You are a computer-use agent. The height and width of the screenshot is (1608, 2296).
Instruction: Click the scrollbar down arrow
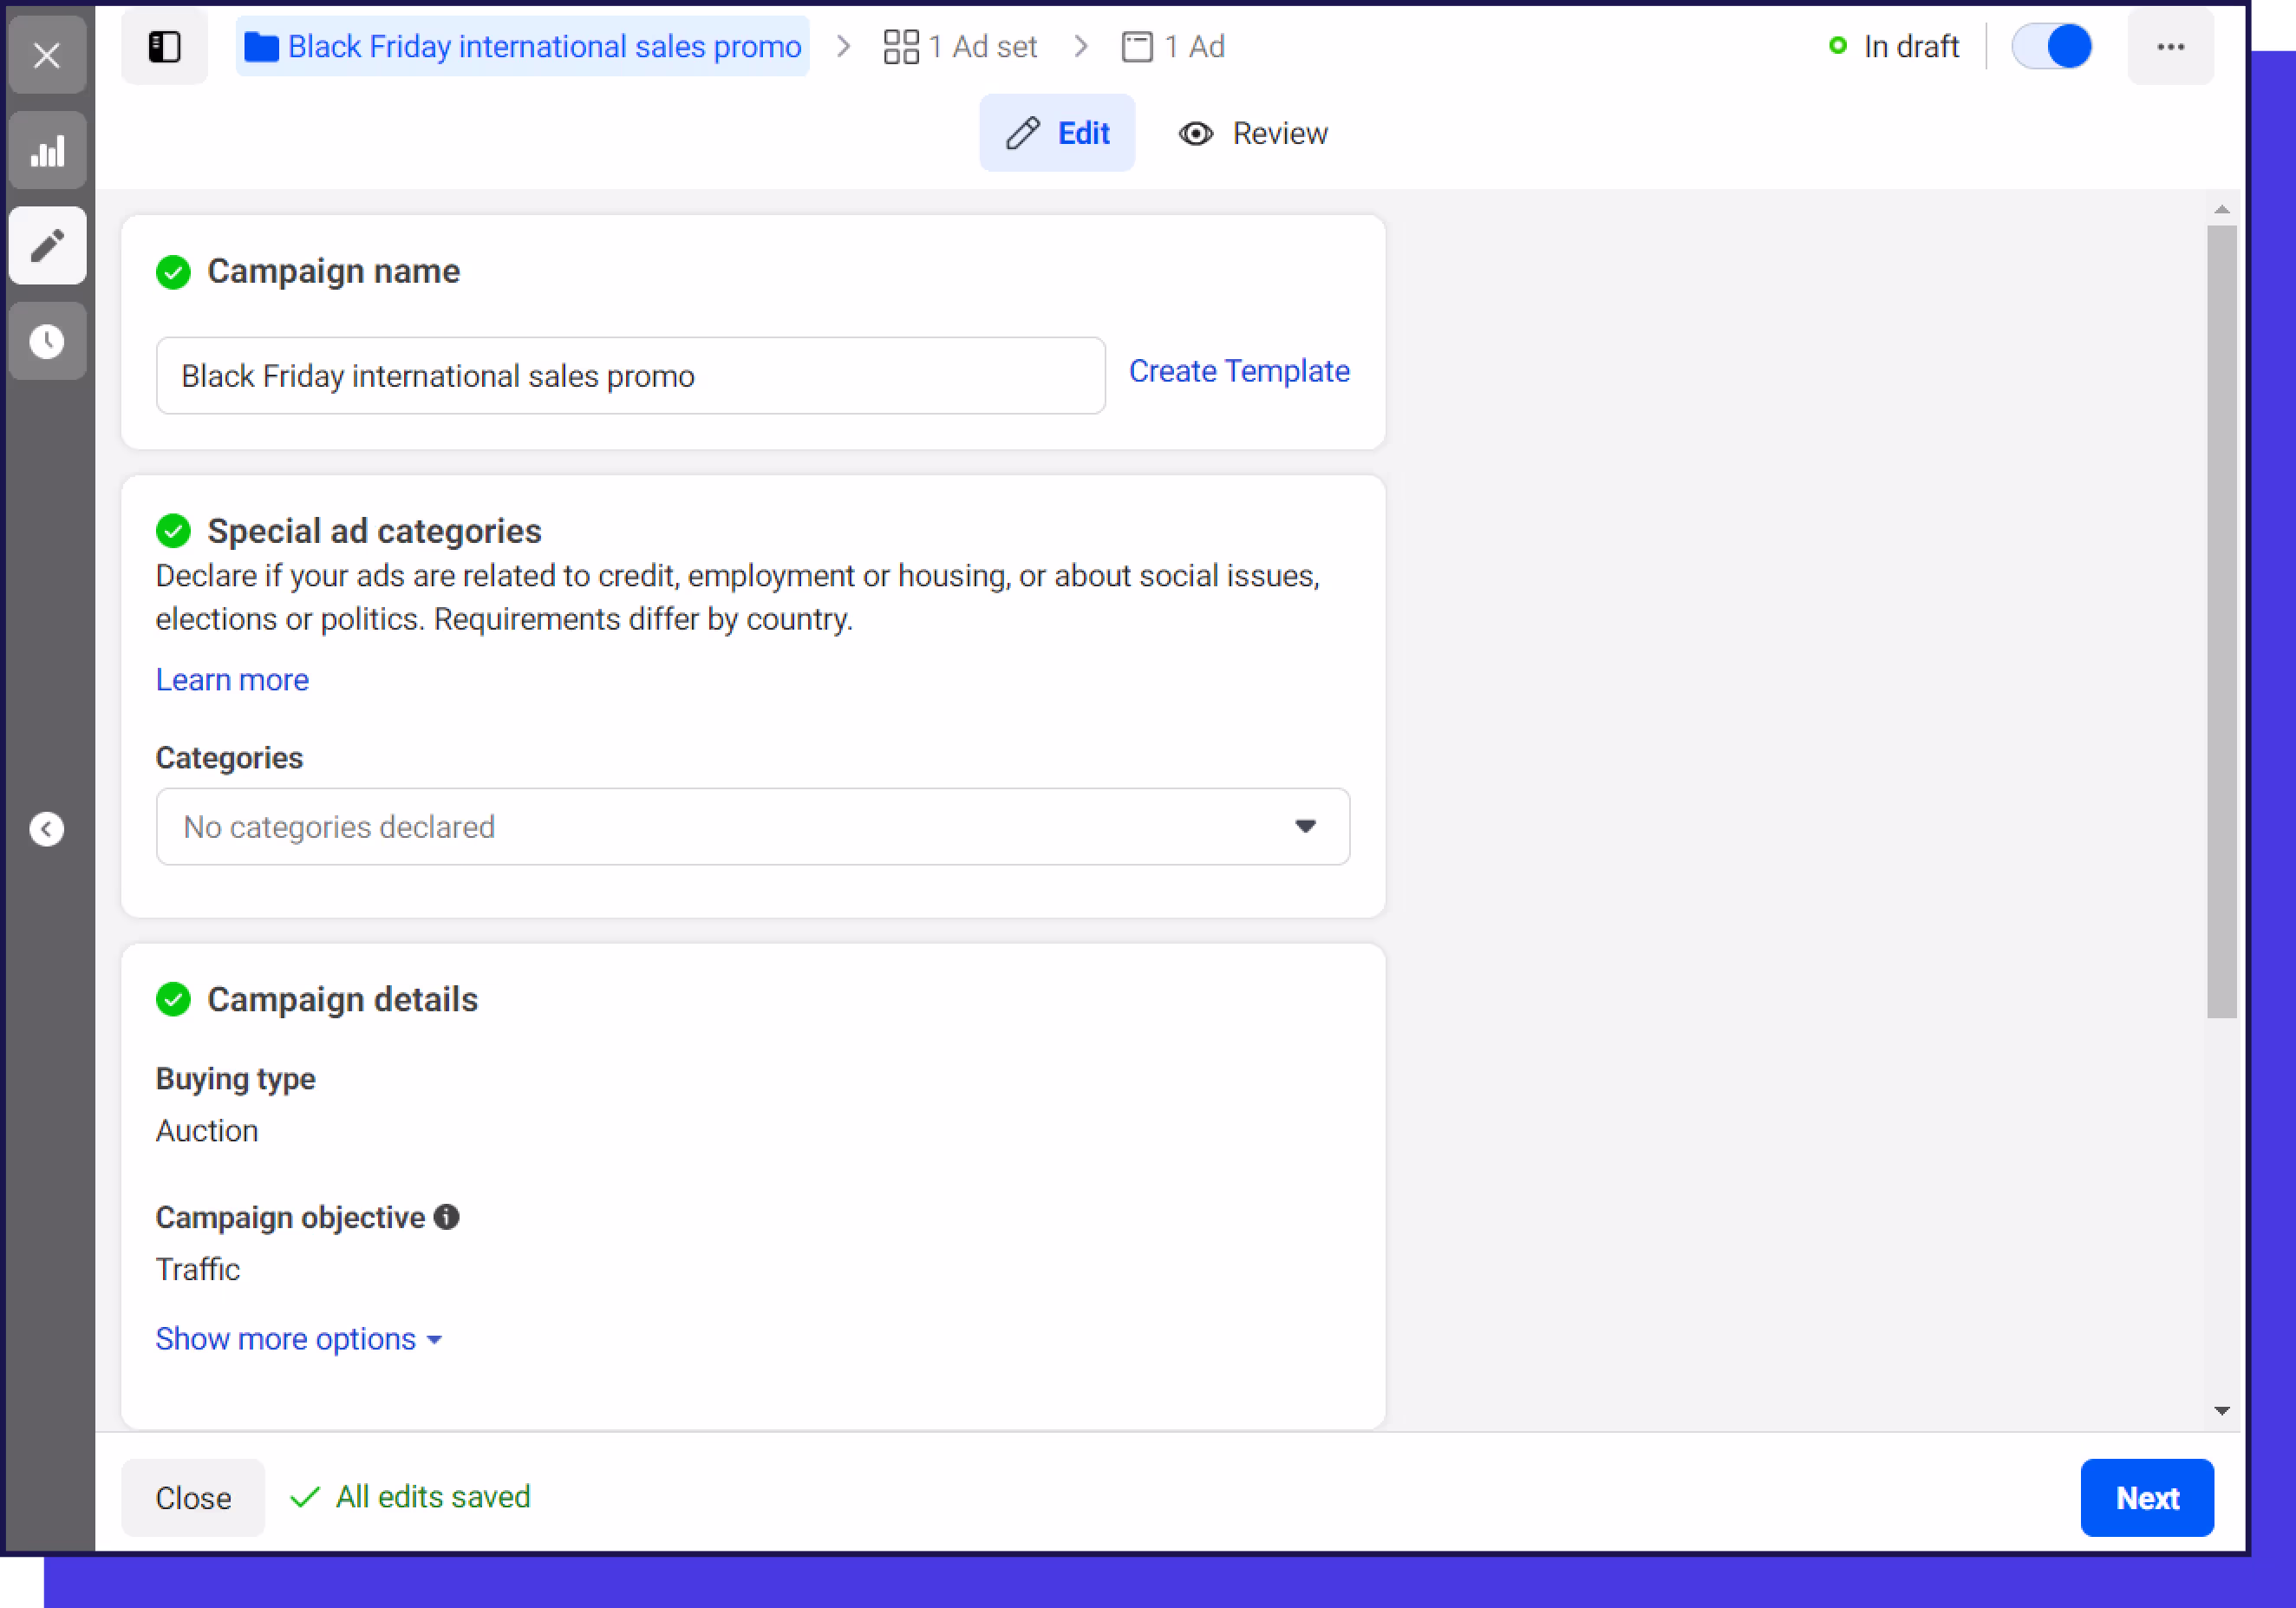coord(2221,1410)
